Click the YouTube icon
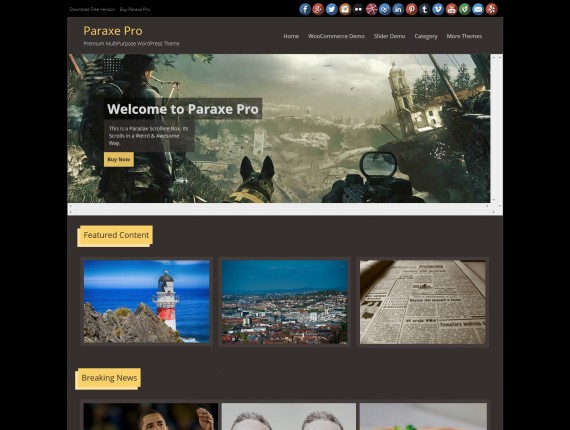Image resolution: width=570 pixels, height=430 pixels. pyautogui.click(x=451, y=9)
